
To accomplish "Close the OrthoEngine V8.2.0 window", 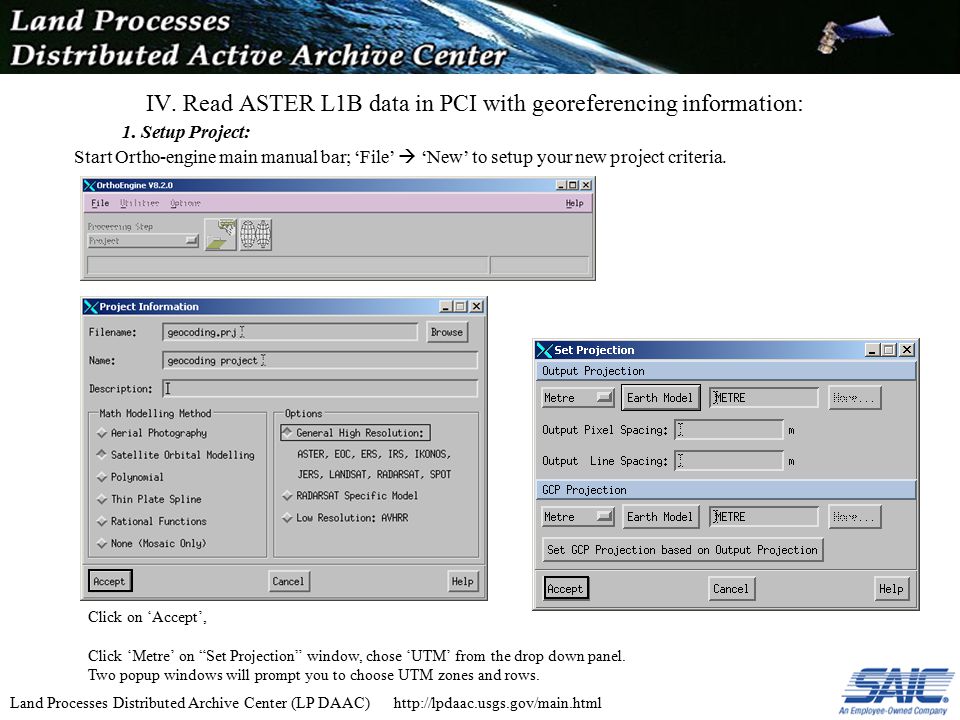I will [586, 185].
